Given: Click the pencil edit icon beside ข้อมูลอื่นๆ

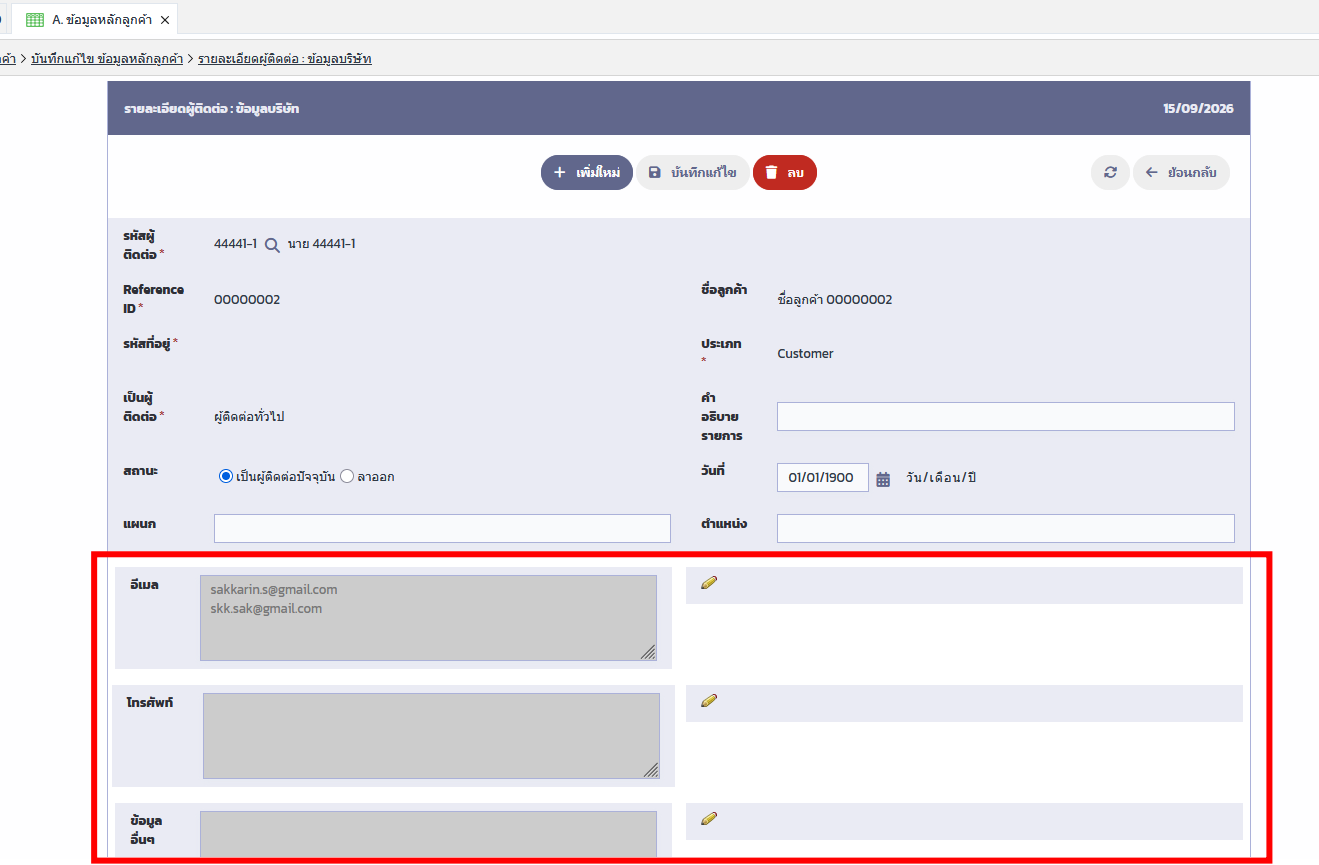Looking at the screenshot, I should [x=709, y=819].
